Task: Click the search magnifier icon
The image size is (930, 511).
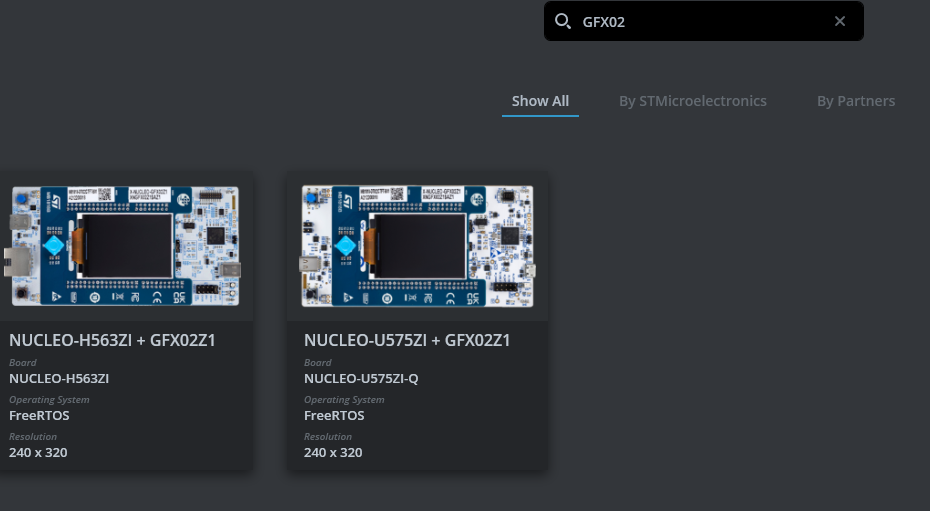Action: coord(562,21)
